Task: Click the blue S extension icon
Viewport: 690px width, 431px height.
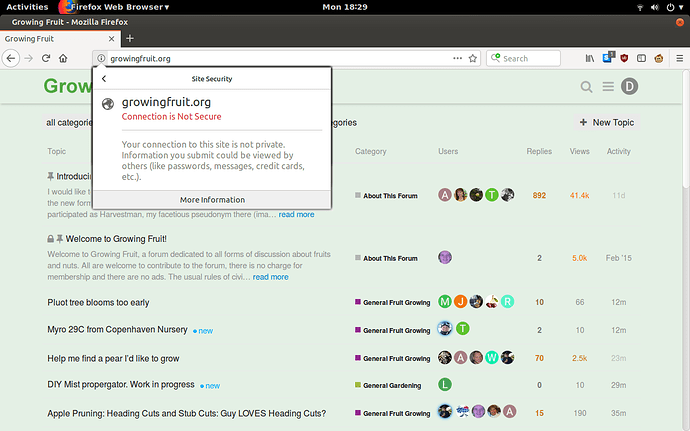Action: pos(608,57)
